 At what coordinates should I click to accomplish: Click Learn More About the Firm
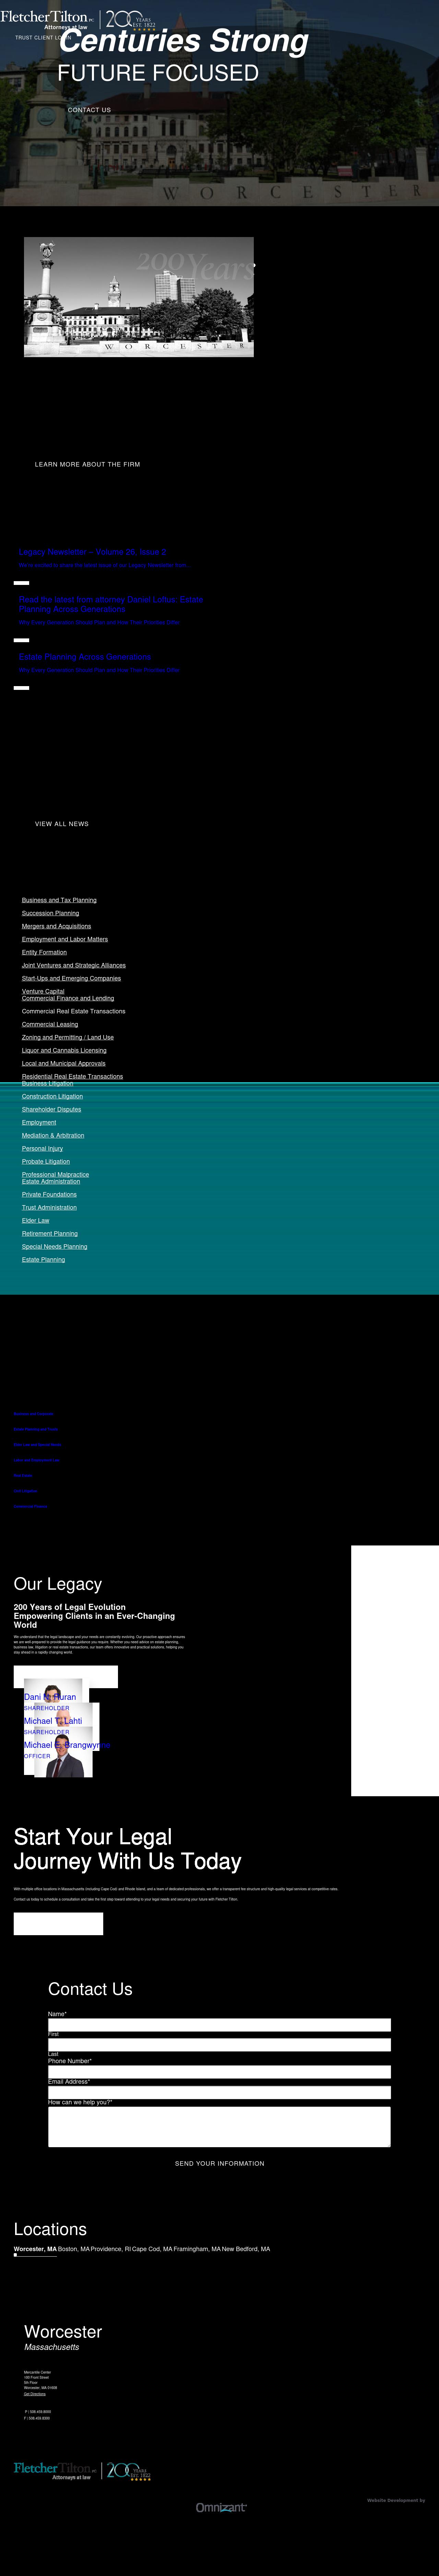tap(87, 464)
